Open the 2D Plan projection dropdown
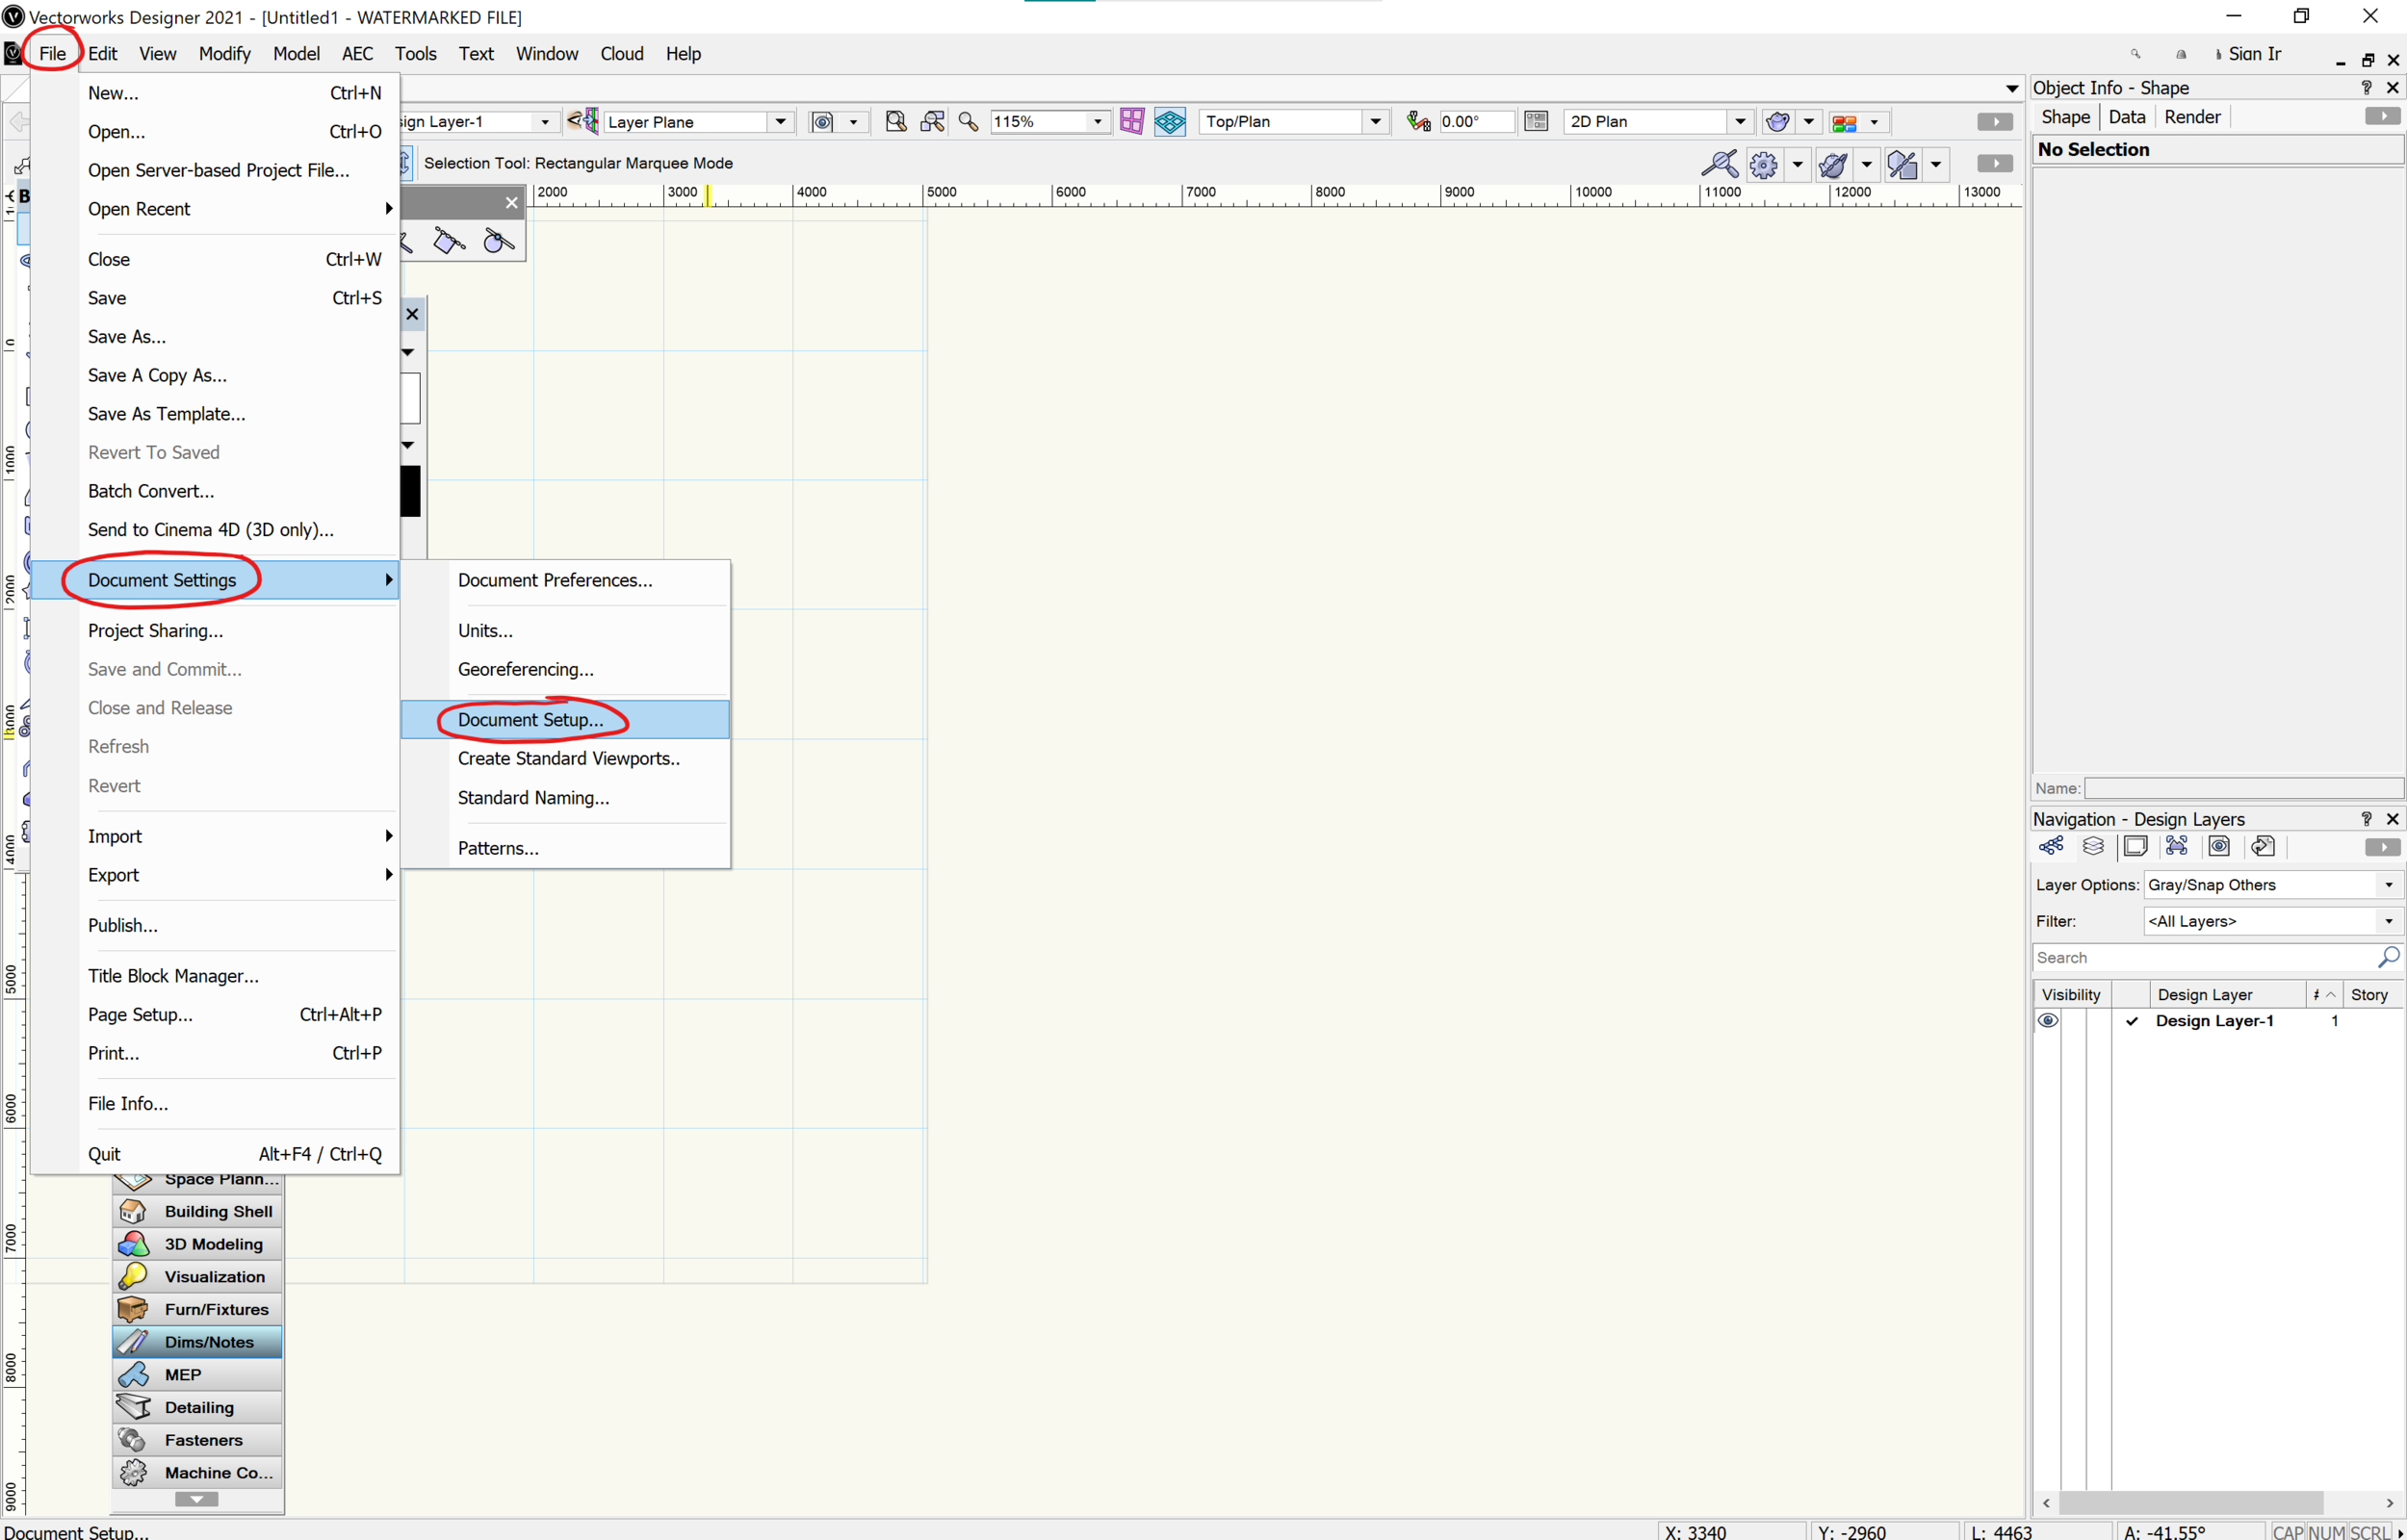The height and width of the screenshot is (1540, 2407). point(1659,121)
